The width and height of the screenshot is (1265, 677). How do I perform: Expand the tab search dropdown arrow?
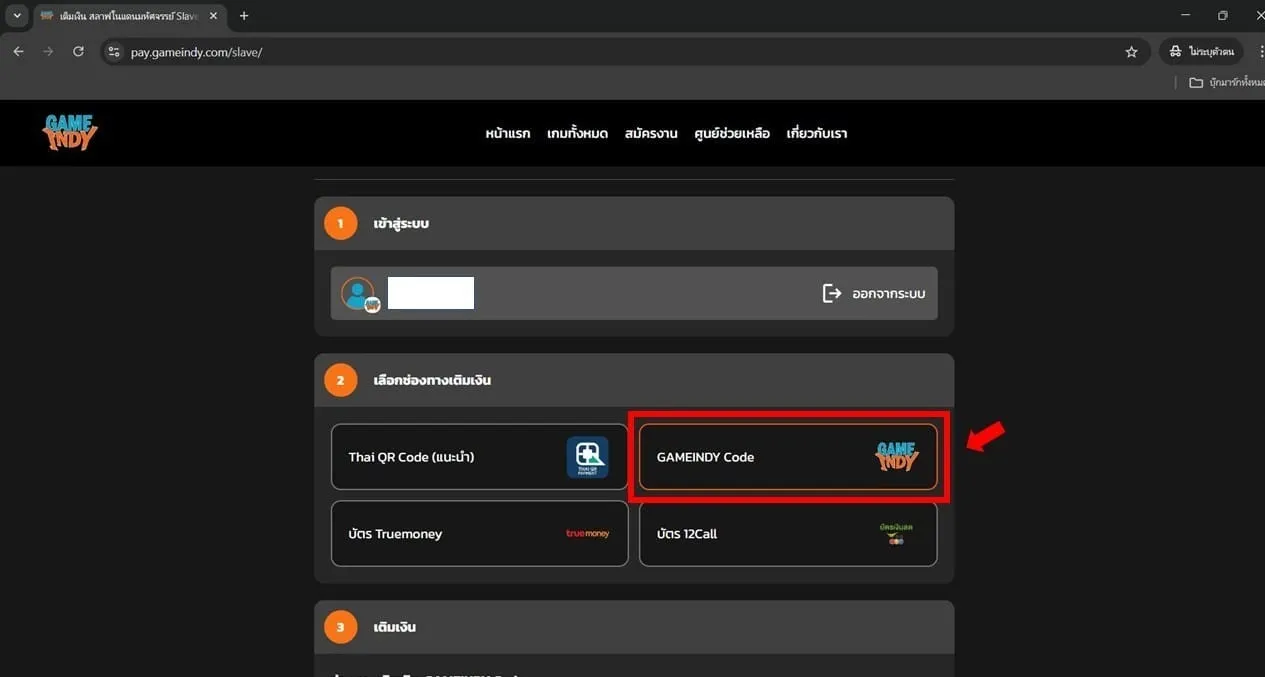(17, 16)
